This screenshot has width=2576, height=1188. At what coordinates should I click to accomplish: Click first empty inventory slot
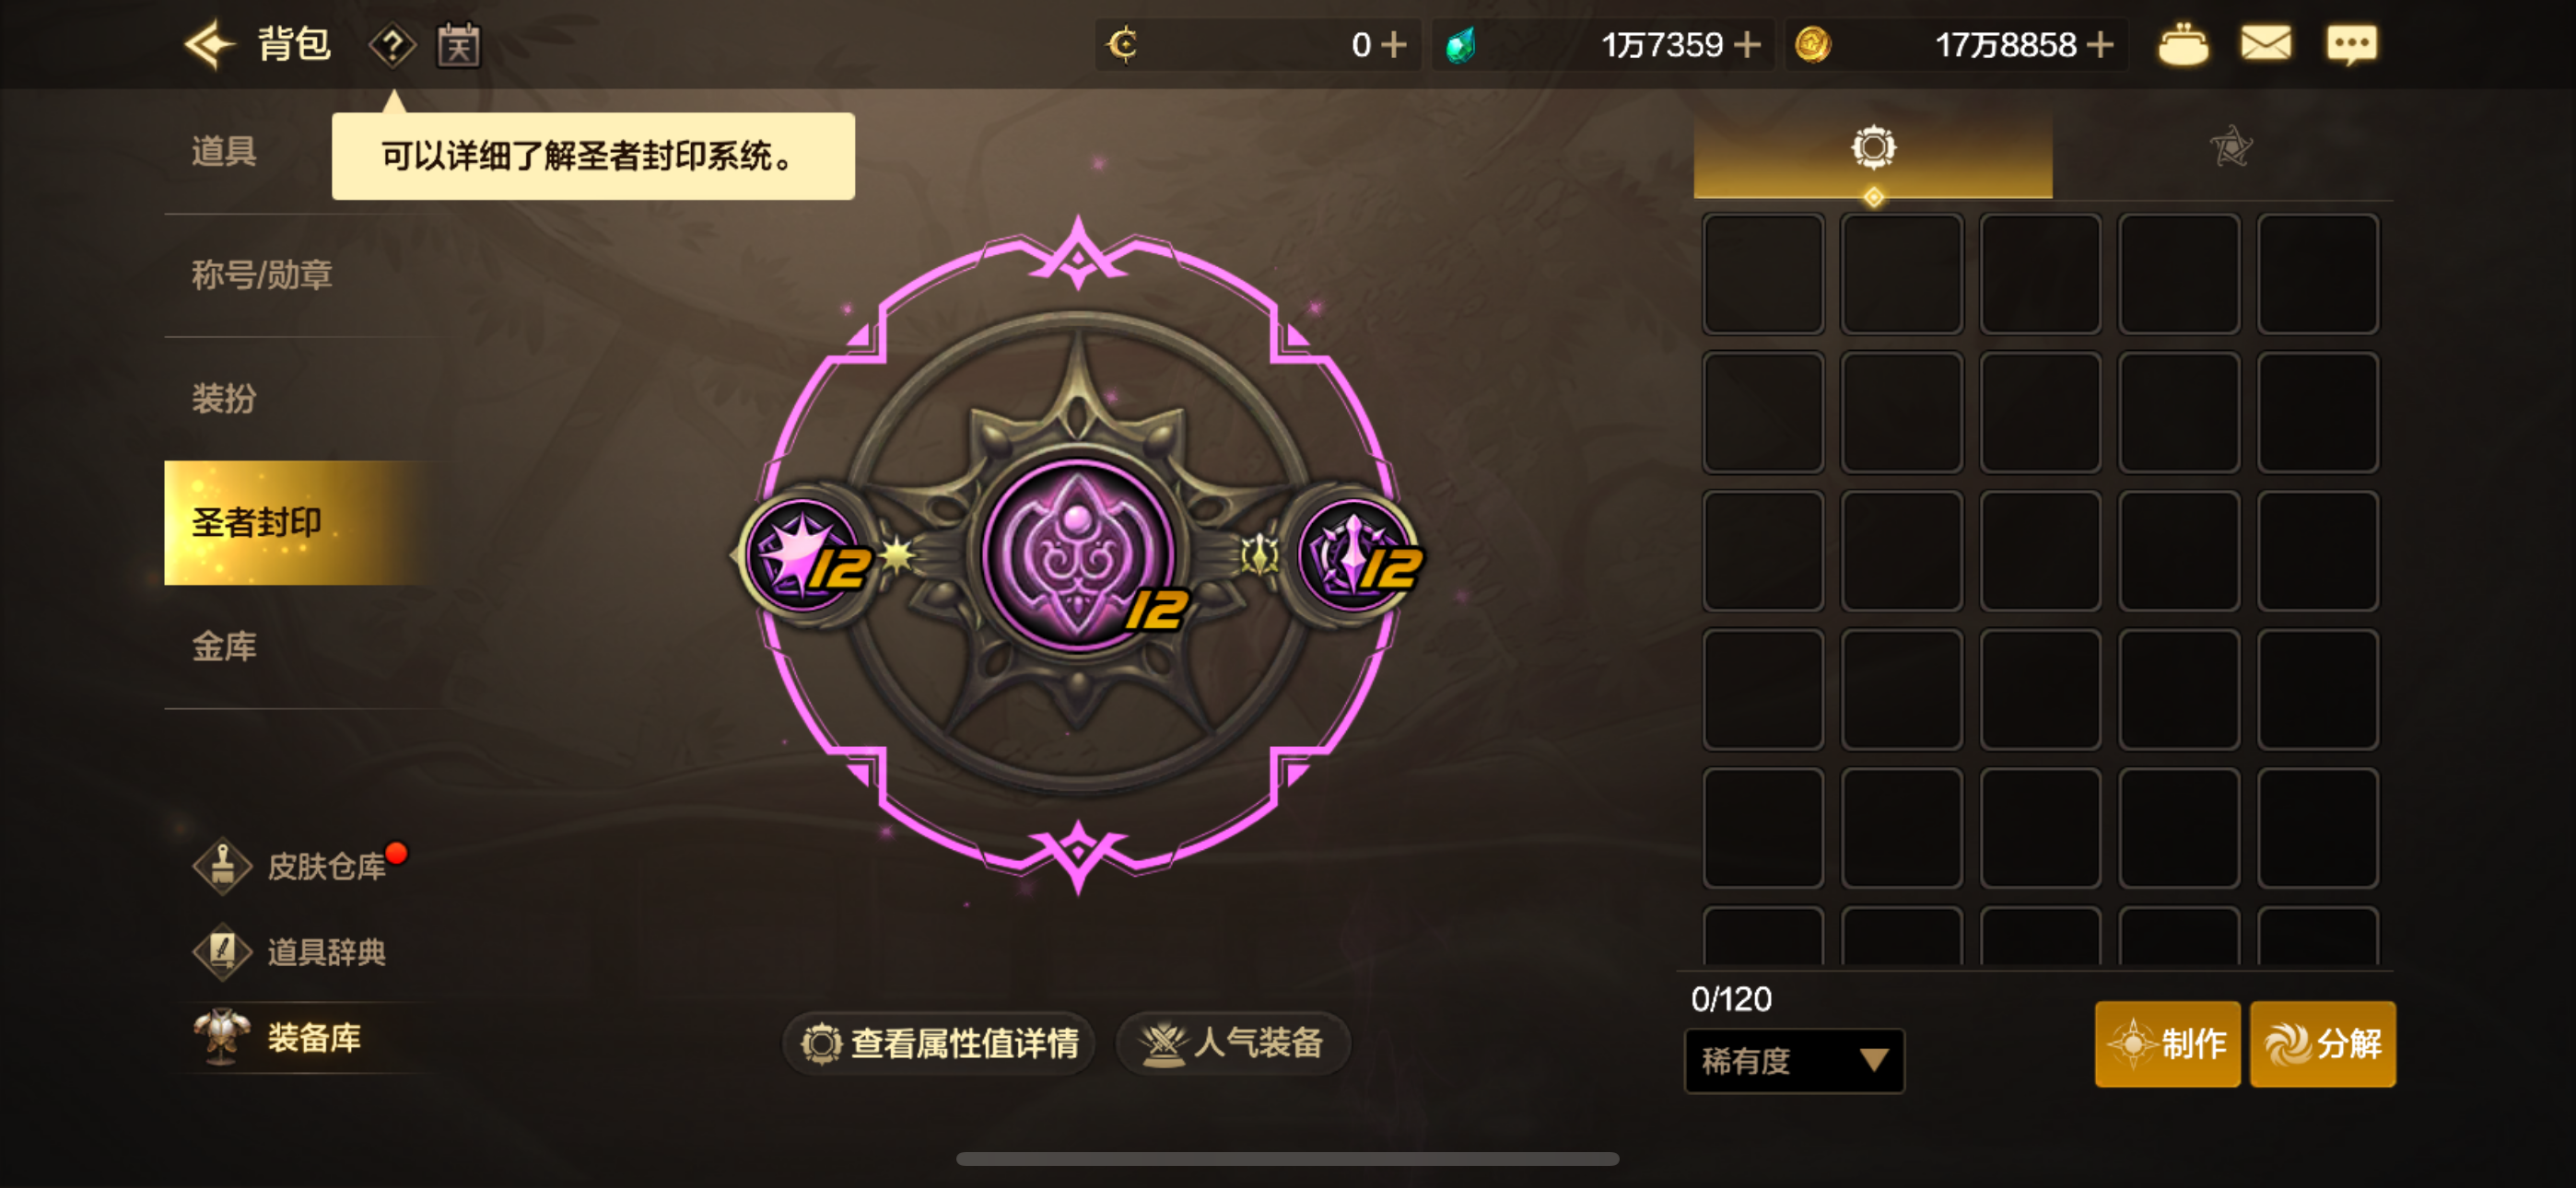1763,274
